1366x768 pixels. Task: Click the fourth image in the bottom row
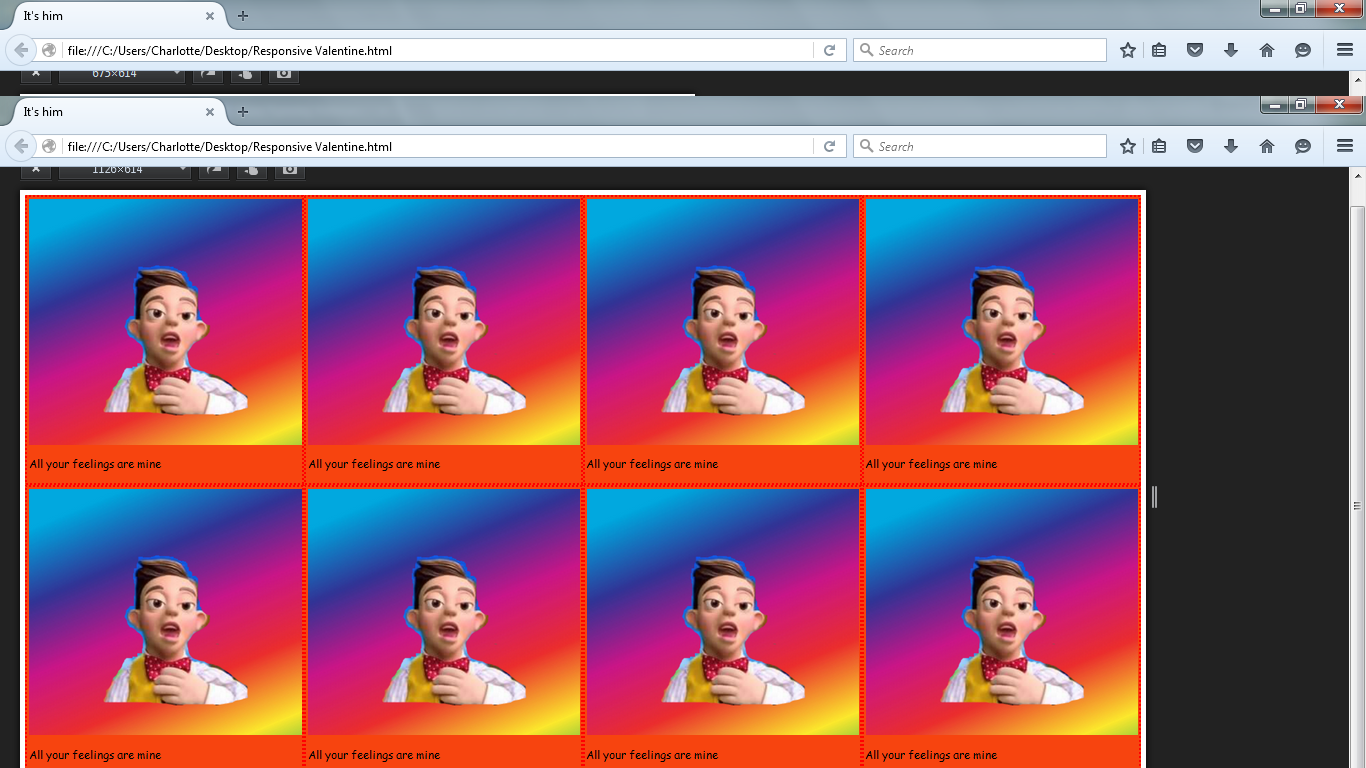pyautogui.click(x=1001, y=612)
